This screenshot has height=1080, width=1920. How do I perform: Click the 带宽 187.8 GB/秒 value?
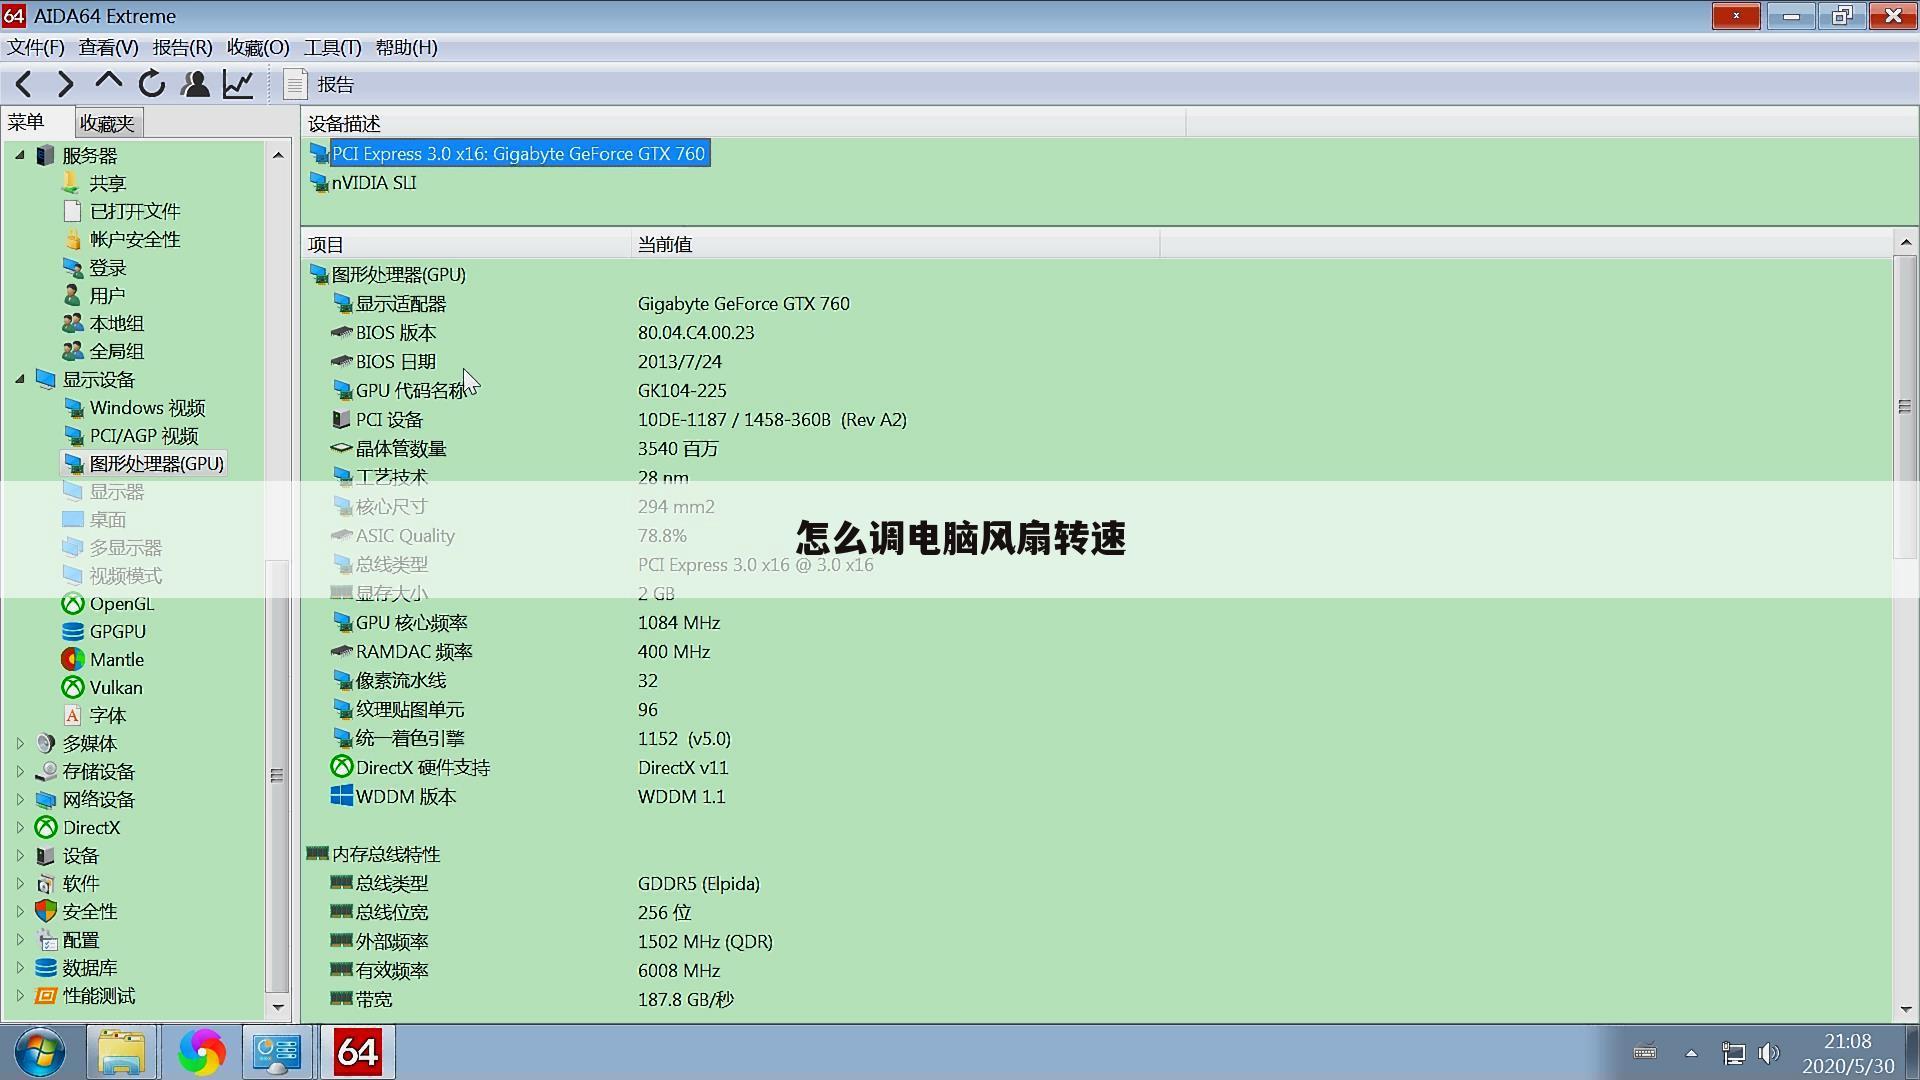(686, 999)
